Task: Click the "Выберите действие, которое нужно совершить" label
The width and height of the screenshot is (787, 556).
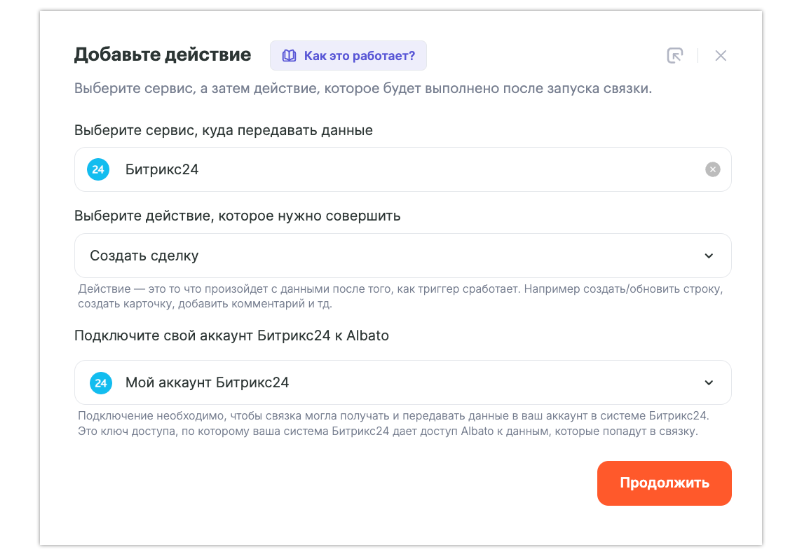Action: coord(238,215)
